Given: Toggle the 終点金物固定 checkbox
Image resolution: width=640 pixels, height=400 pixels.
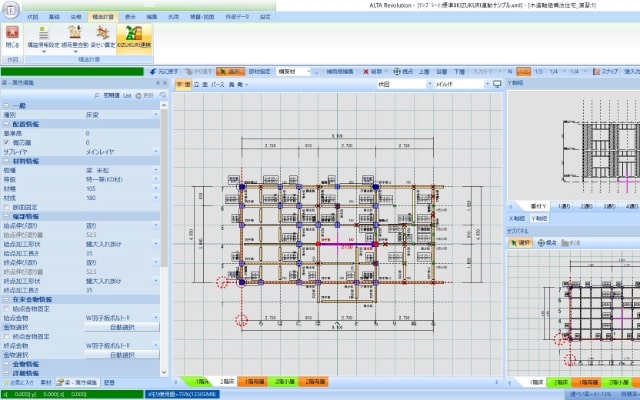Looking at the screenshot, I should [6, 336].
